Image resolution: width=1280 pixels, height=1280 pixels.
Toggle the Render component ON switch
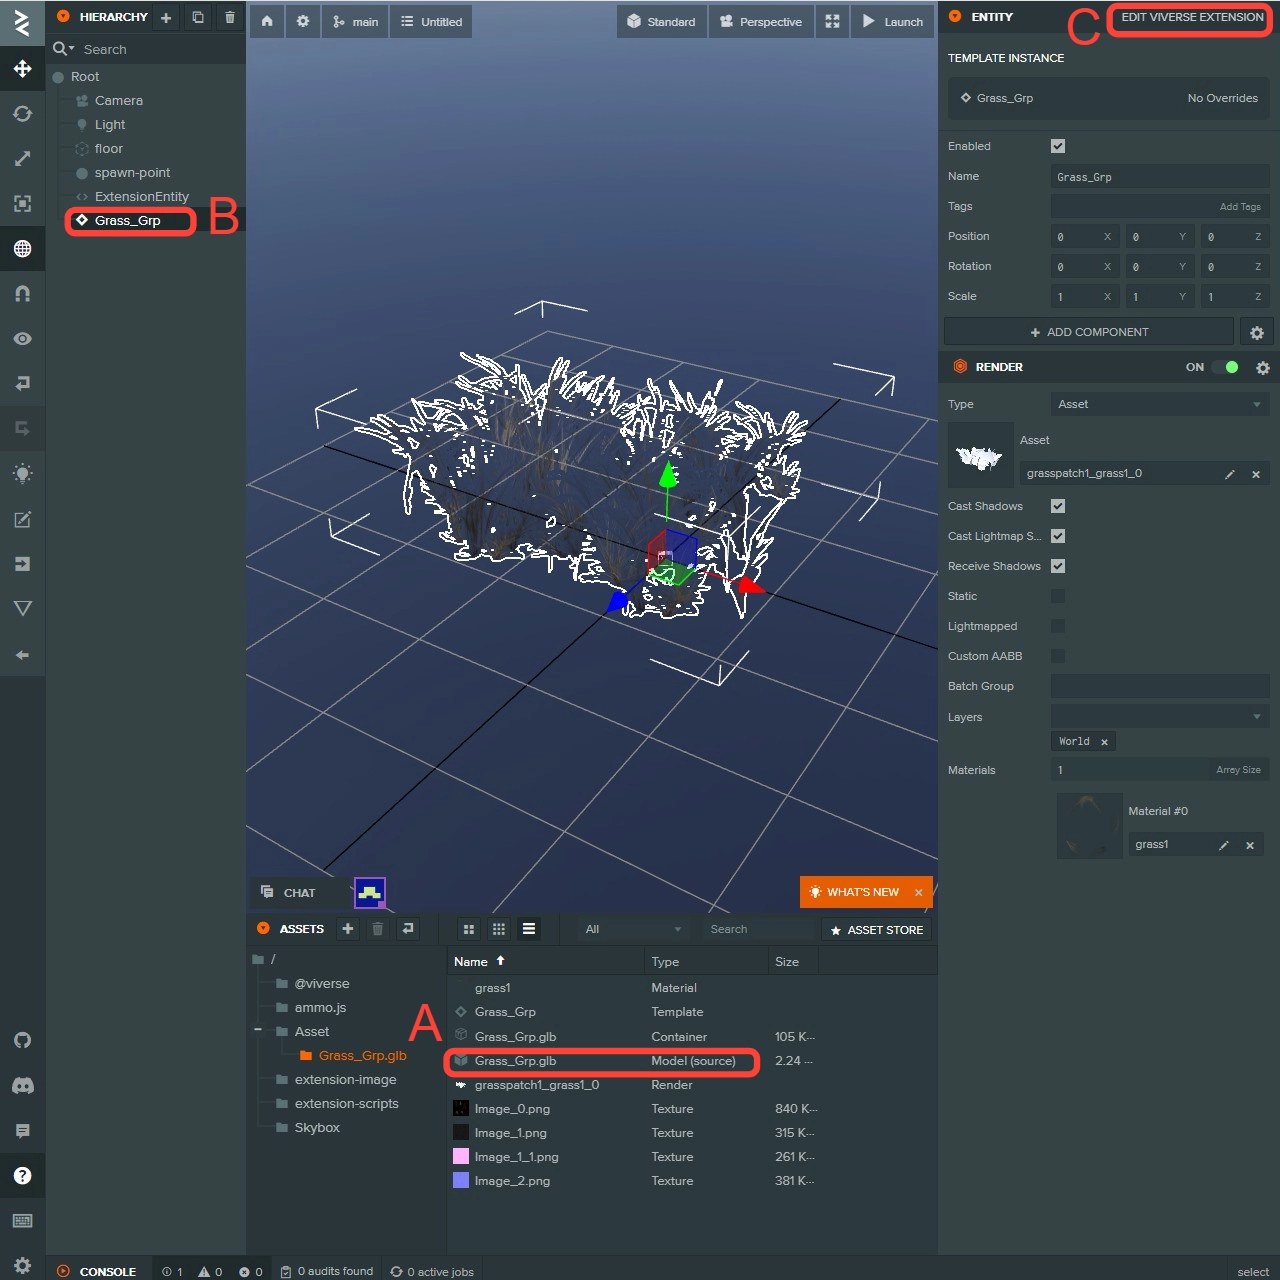click(x=1226, y=367)
